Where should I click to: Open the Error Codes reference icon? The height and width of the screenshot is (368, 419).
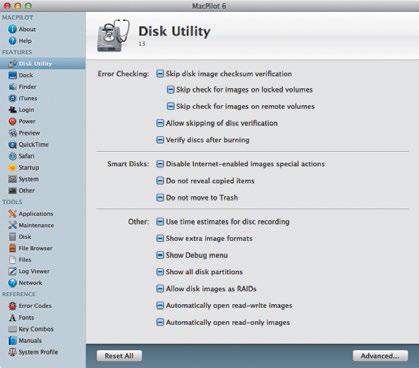[x=12, y=306]
